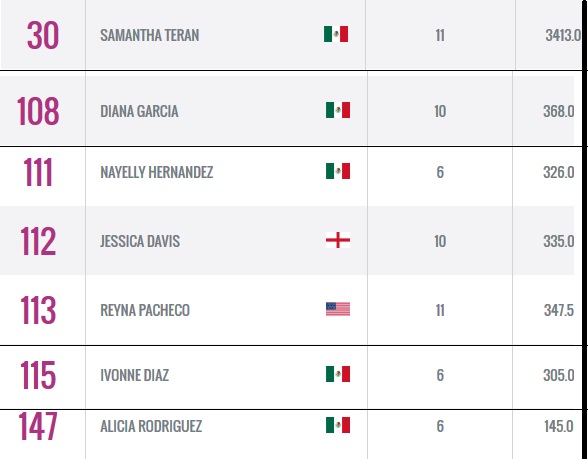The width and height of the screenshot is (588, 459).
Task: Open the Ivonne Diaz player entry
Action: (x=134, y=375)
